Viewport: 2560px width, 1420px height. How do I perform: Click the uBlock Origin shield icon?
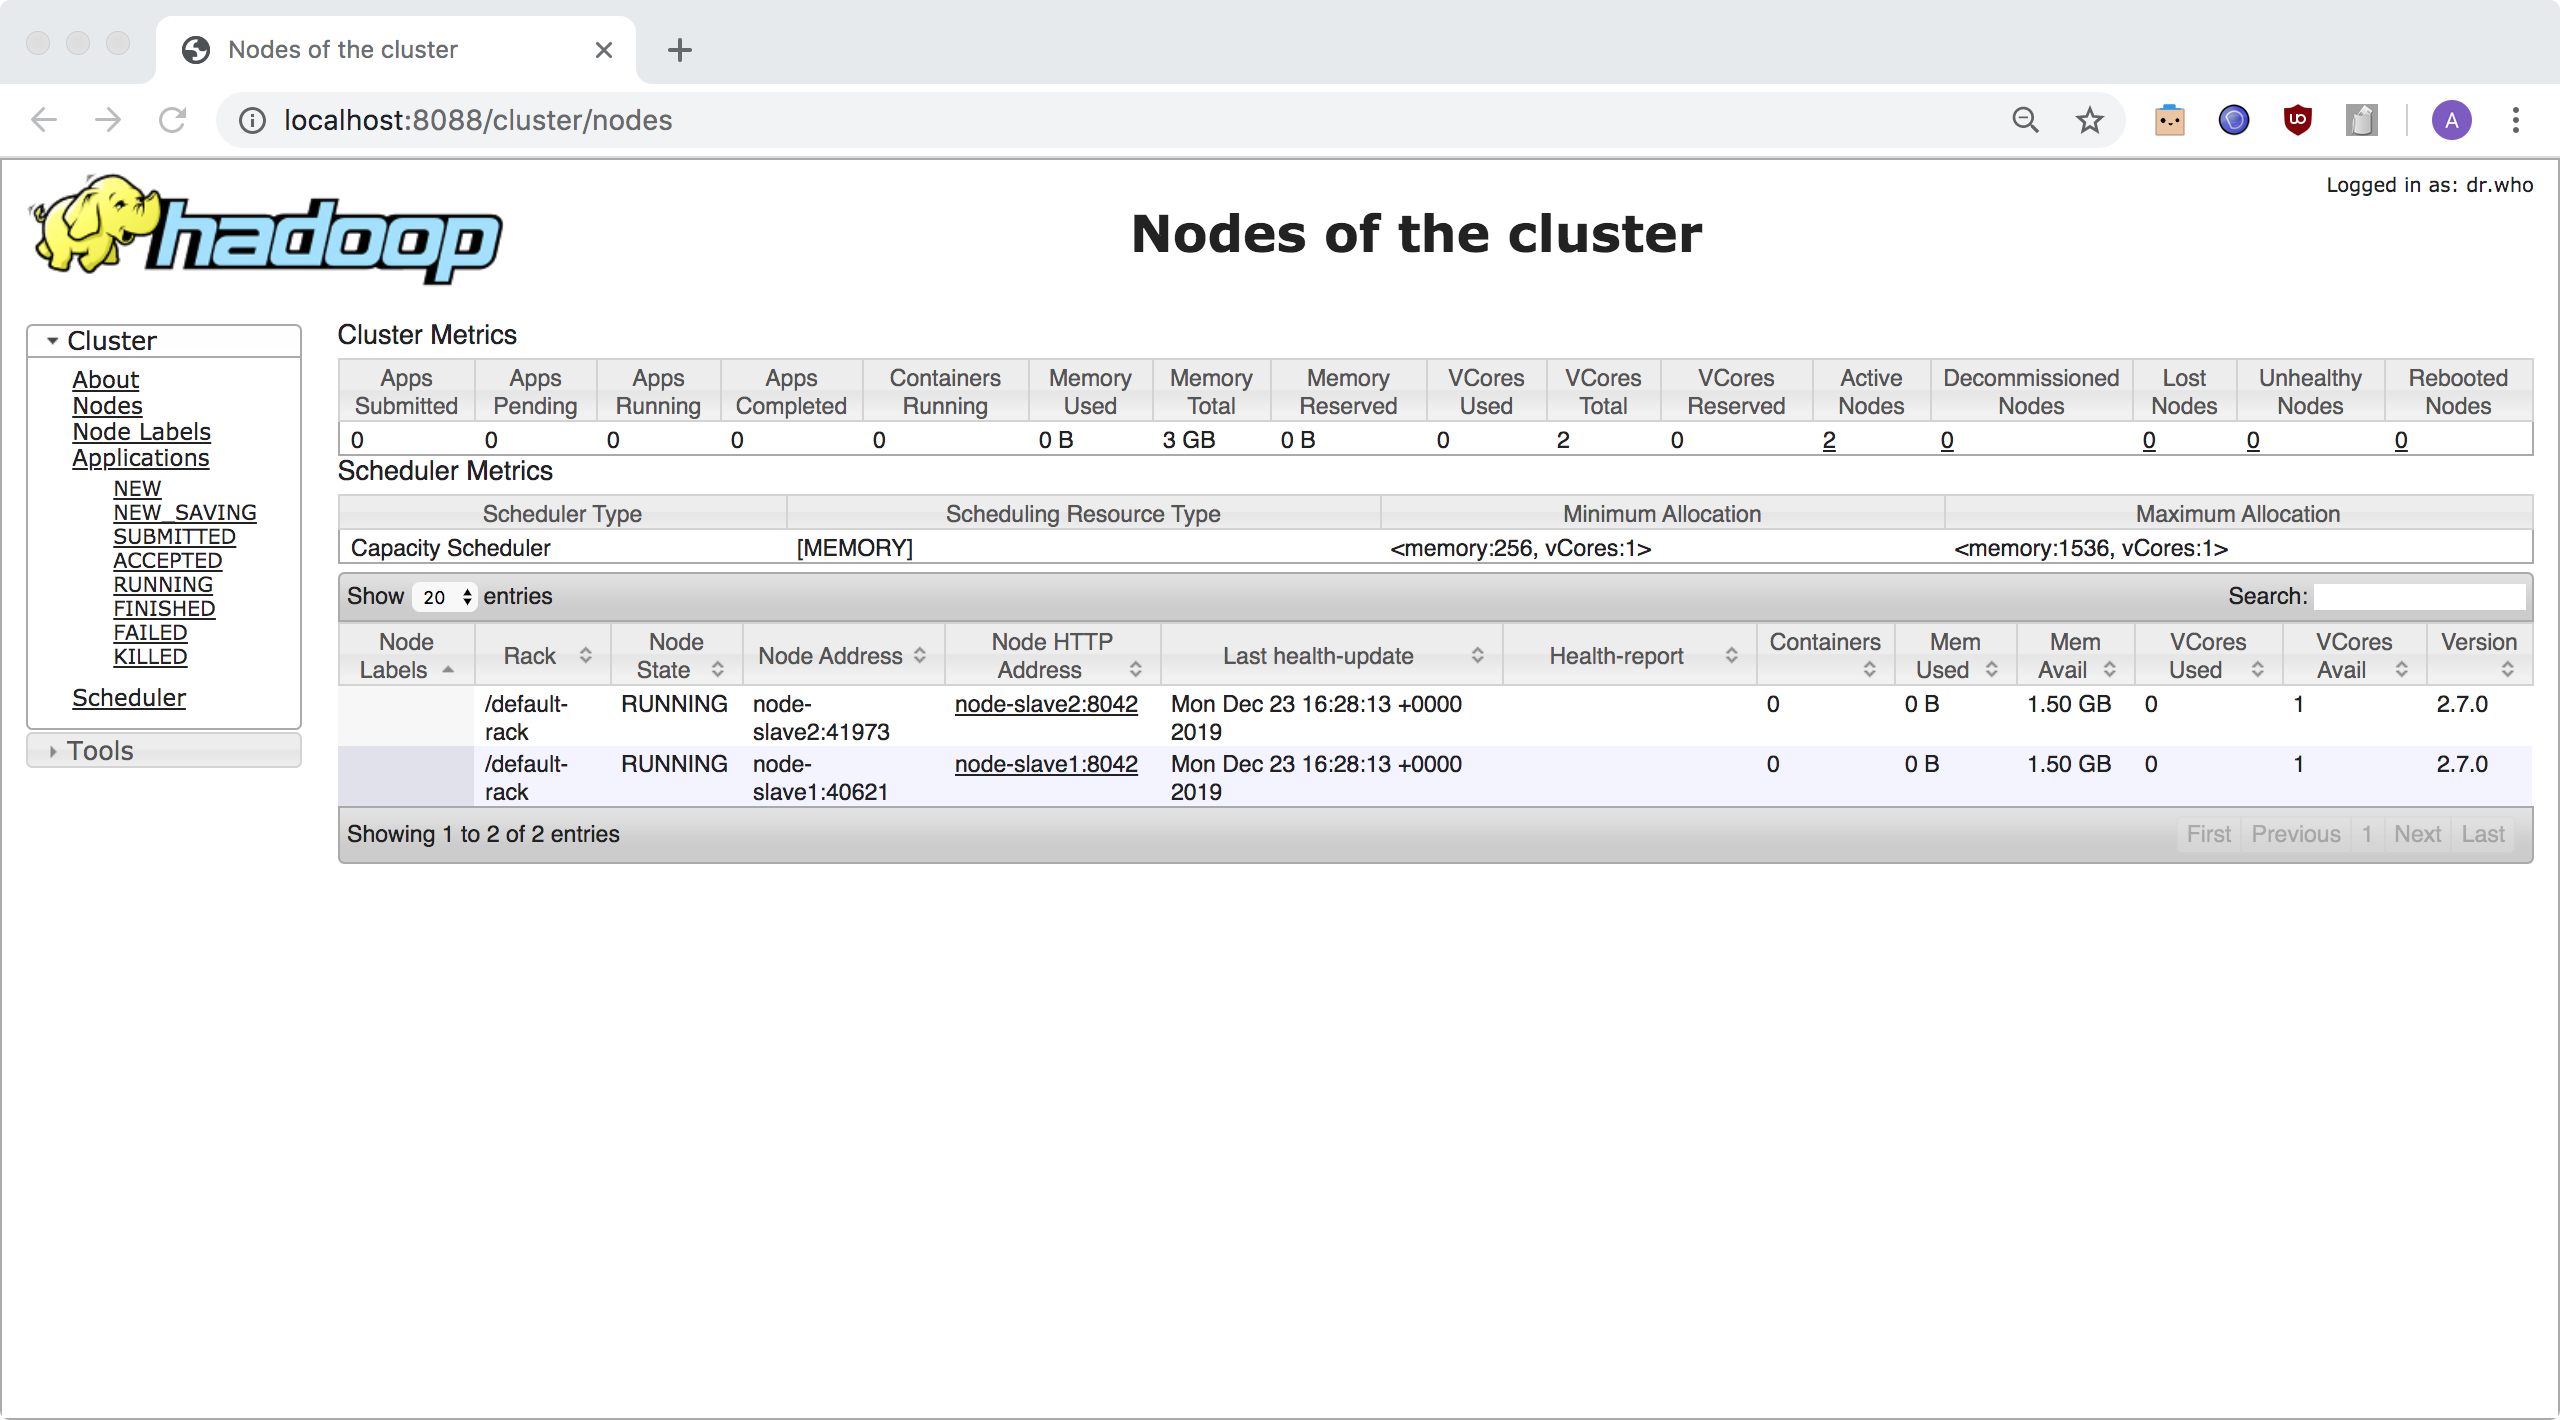(2296, 119)
